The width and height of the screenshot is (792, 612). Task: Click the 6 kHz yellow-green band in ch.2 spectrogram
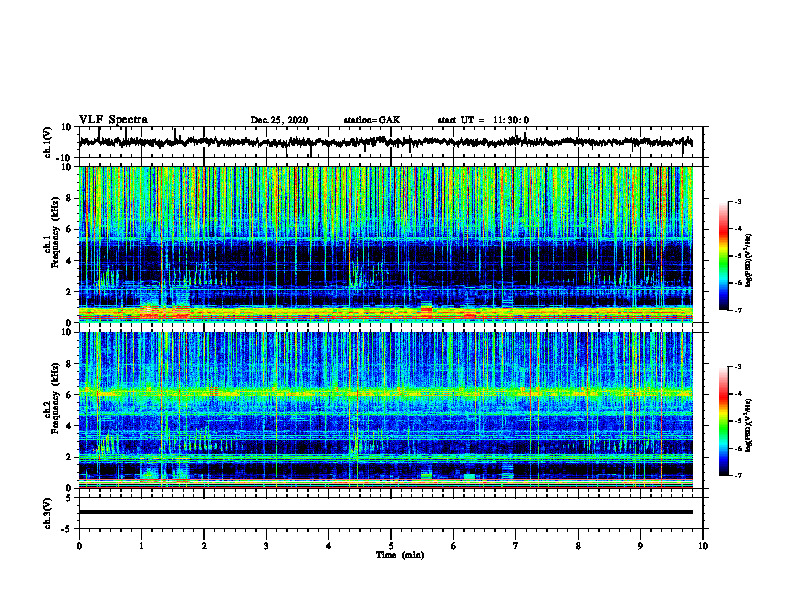coord(385,392)
